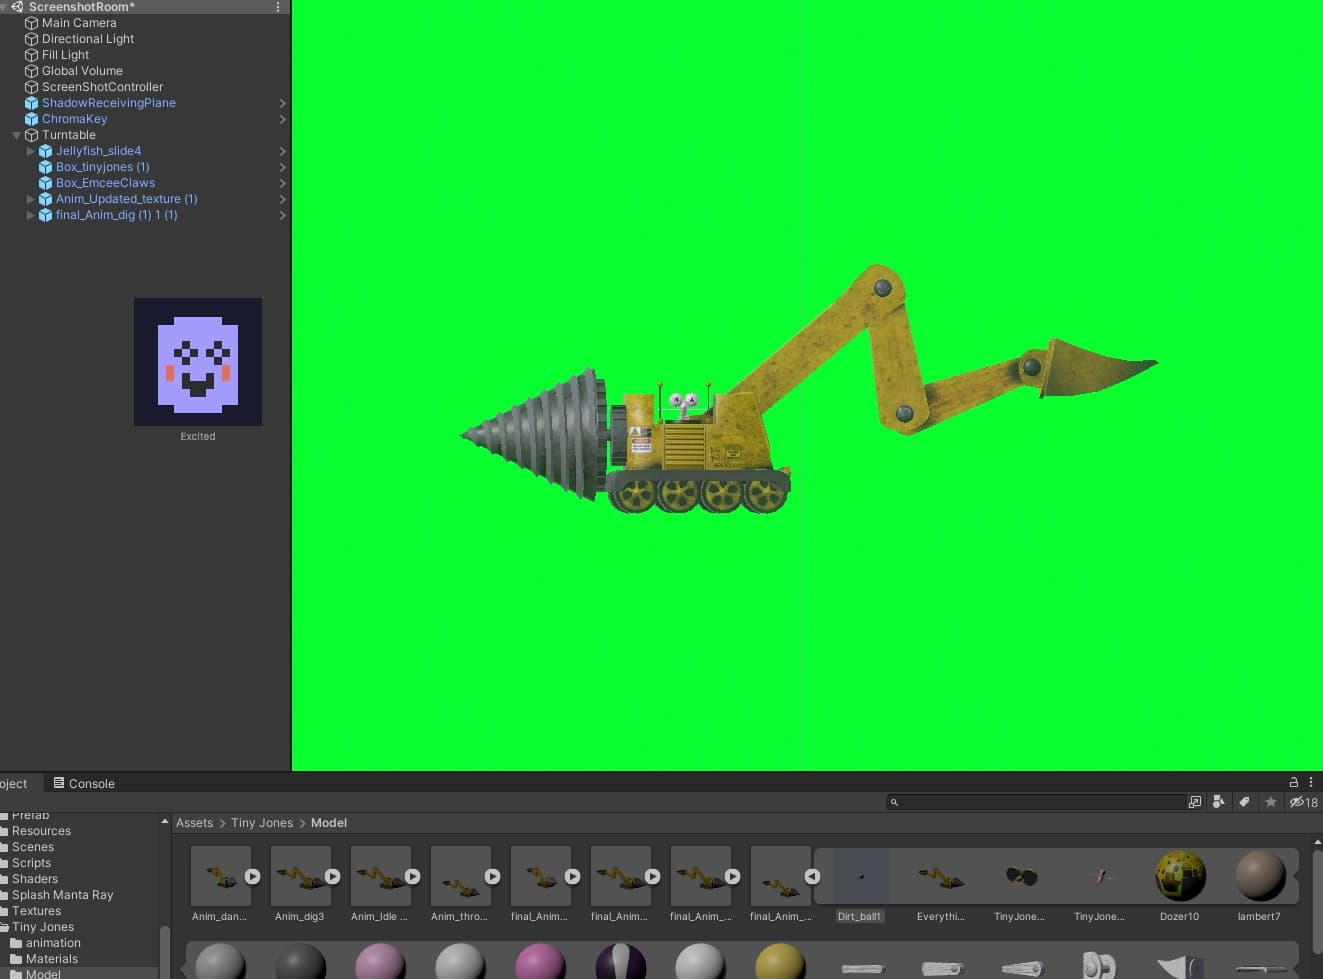The height and width of the screenshot is (979, 1323).
Task: Click the ChromaKey prefab cube icon
Action: coord(31,119)
